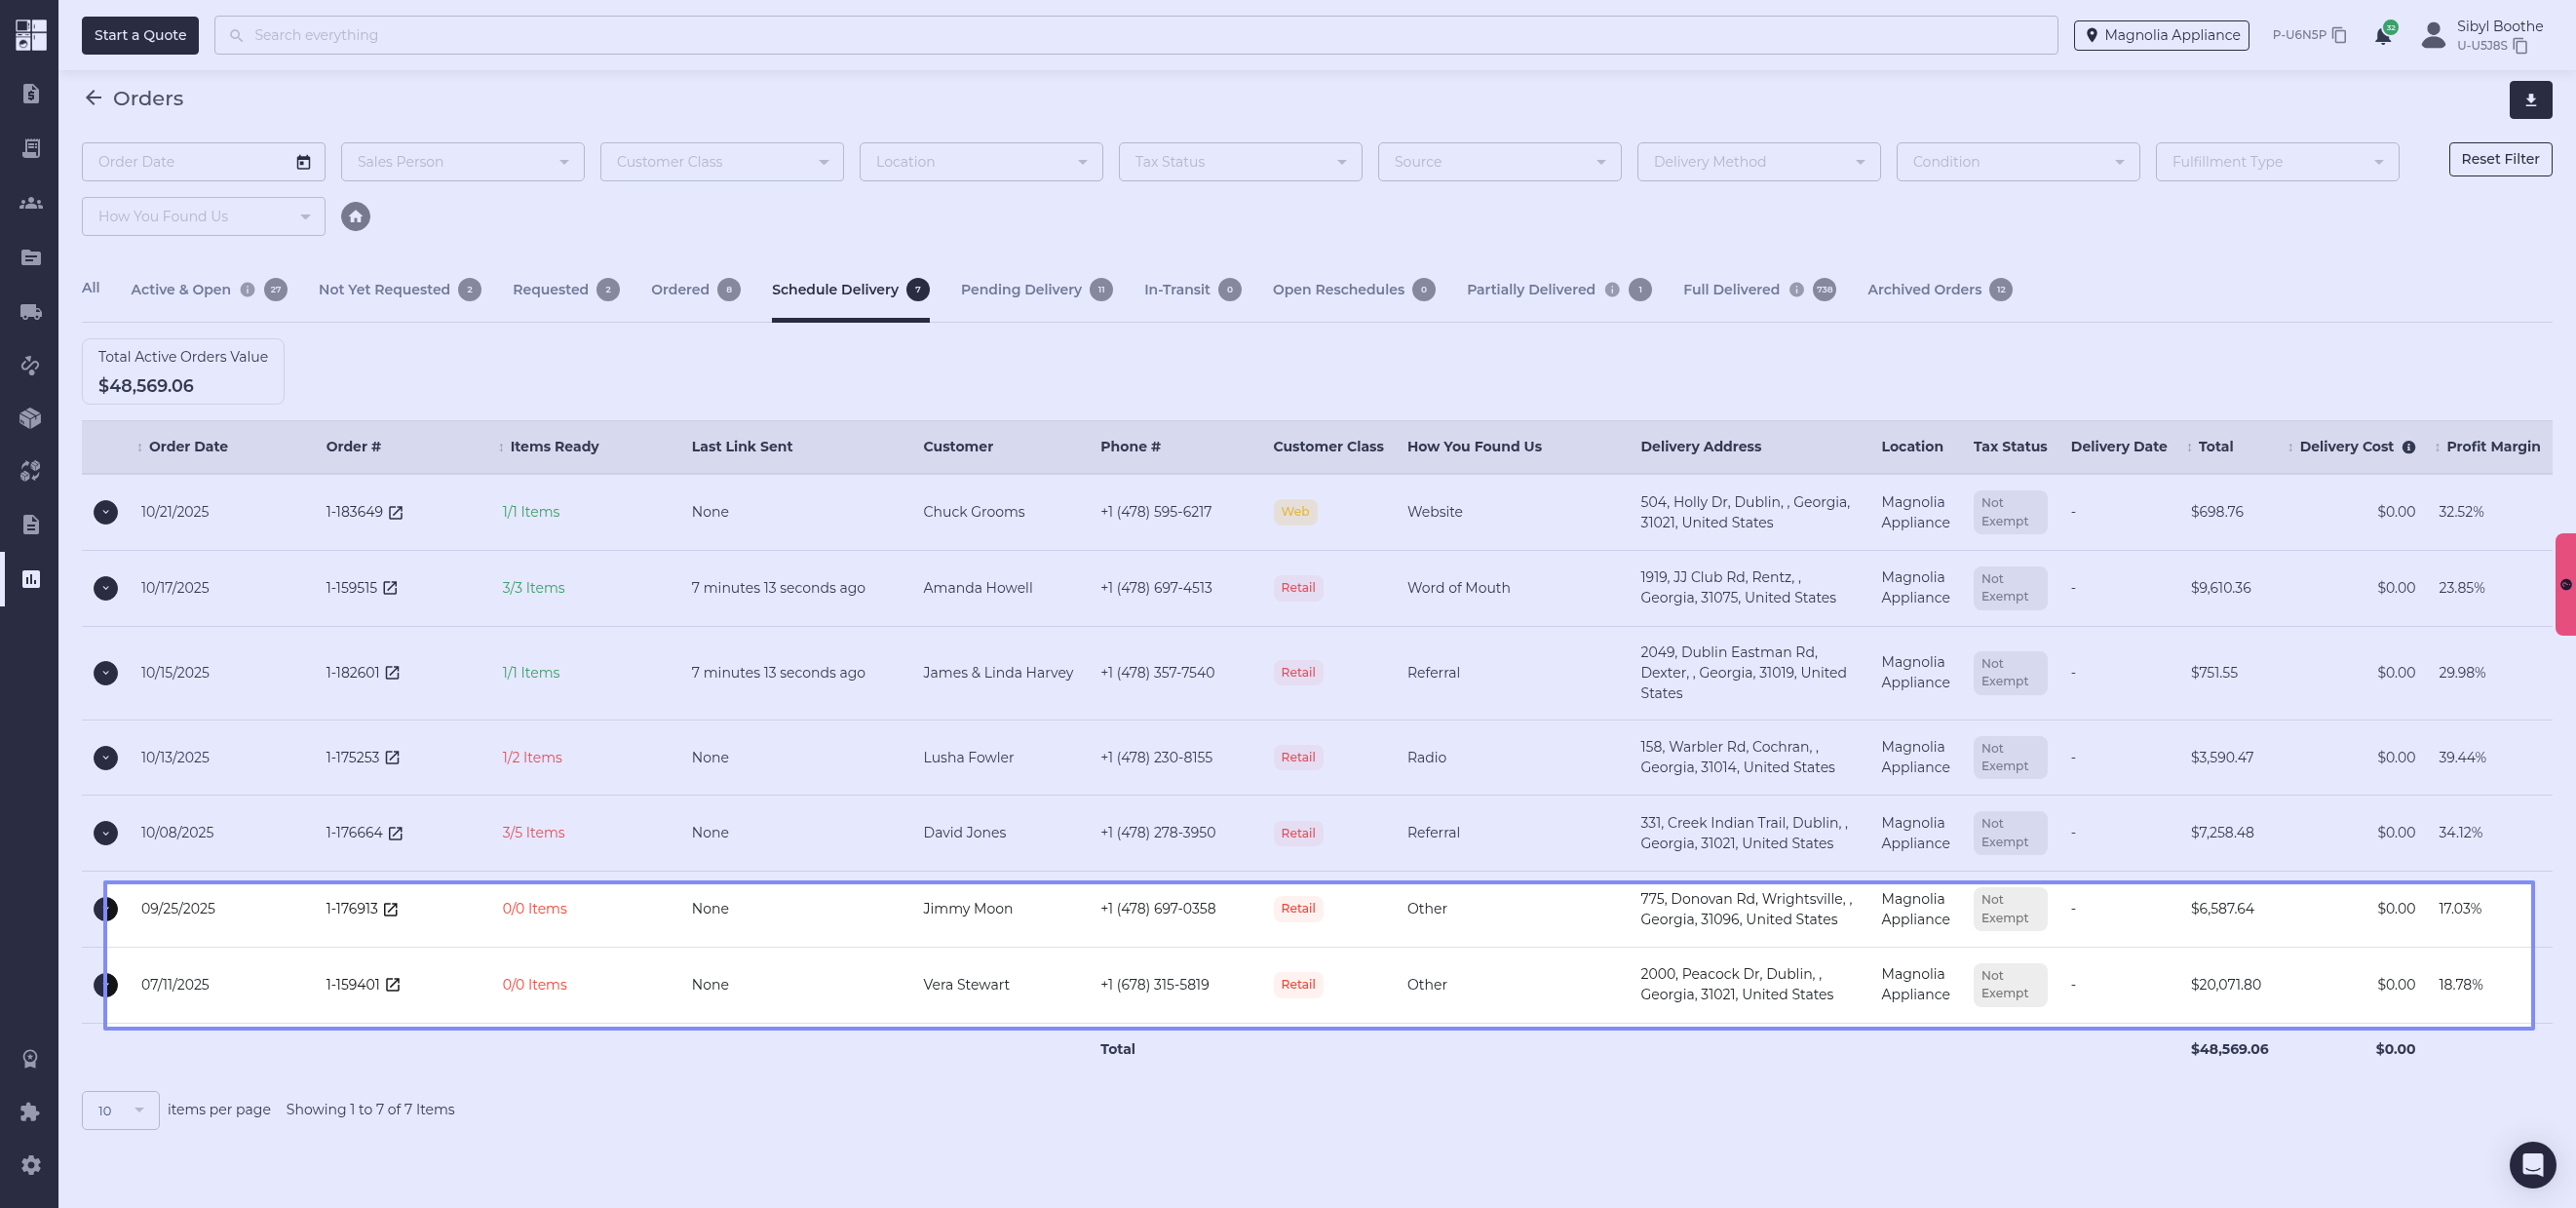The image size is (2576, 1208).
Task: Click the delivery truck sidebar icon
Action: (x=31, y=312)
